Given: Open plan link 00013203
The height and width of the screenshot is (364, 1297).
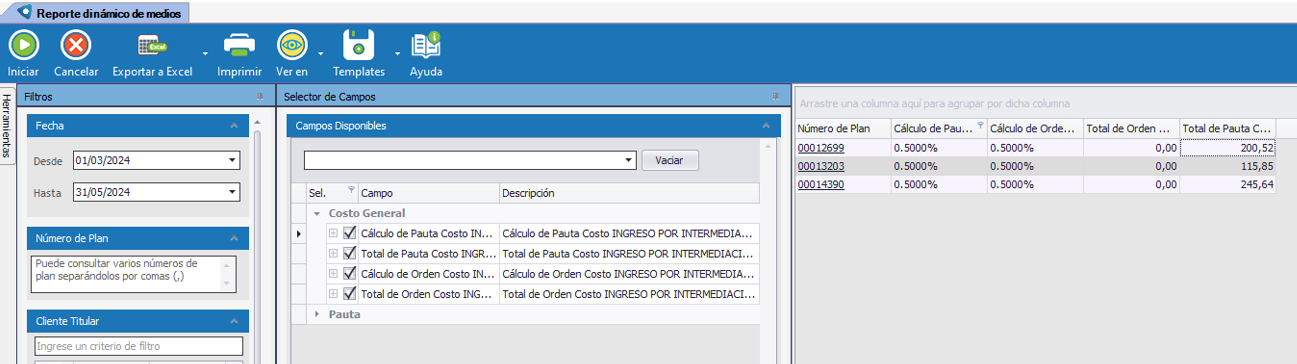Looking at the screenshot, I should [820, 166].
